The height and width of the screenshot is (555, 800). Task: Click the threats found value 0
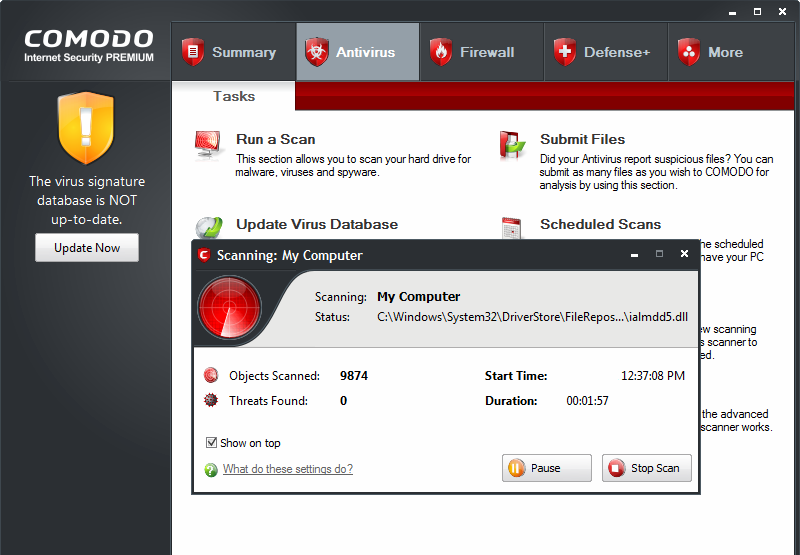(x=343, y=401)
